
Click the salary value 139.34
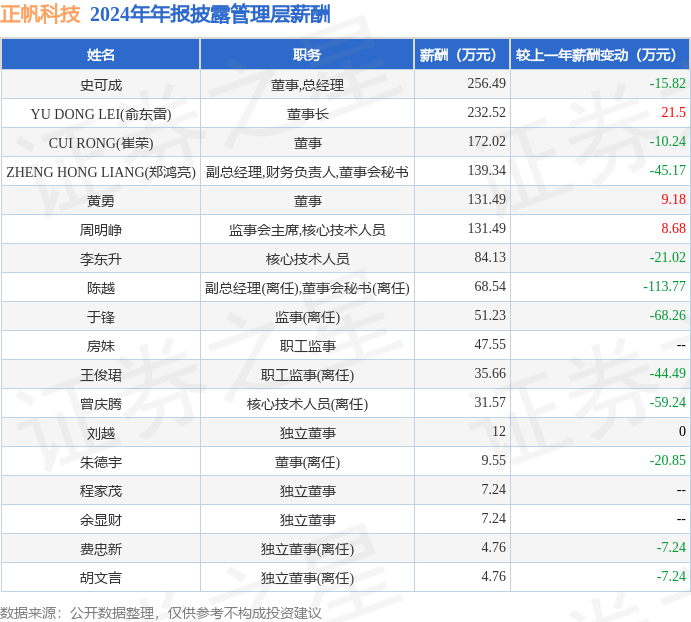(487, 170)
